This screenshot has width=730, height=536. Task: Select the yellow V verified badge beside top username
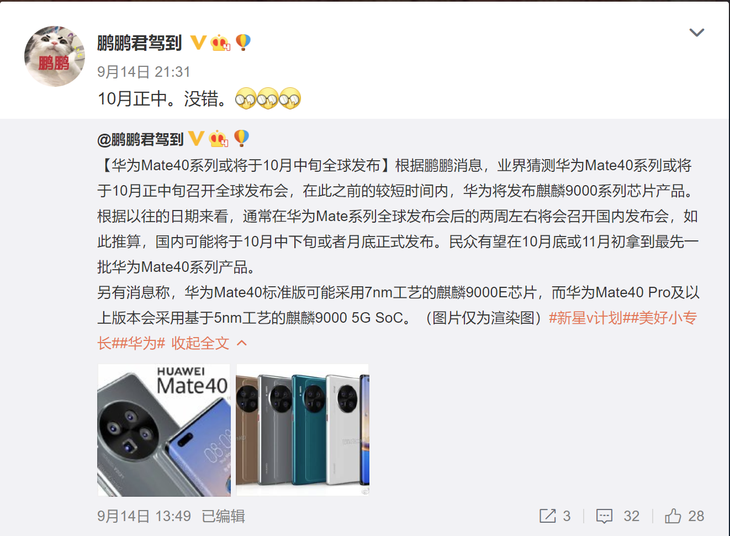pyautogui.click(x=198, y=43)
